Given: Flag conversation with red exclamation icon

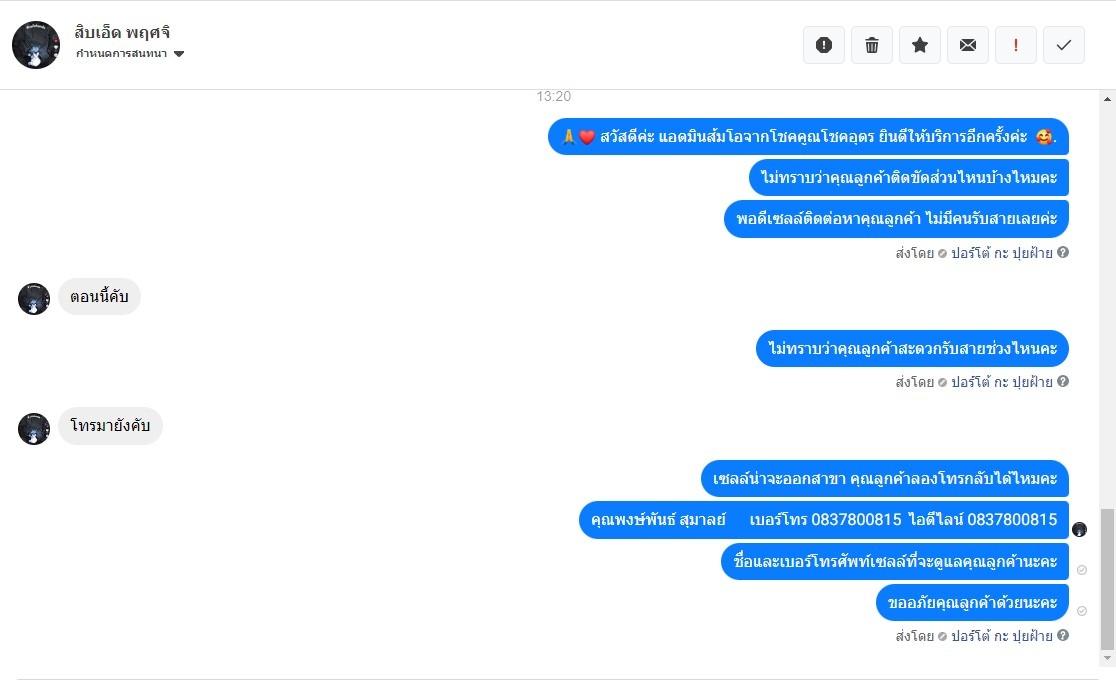Looking at the screenshot, I should coord(1016,45).
